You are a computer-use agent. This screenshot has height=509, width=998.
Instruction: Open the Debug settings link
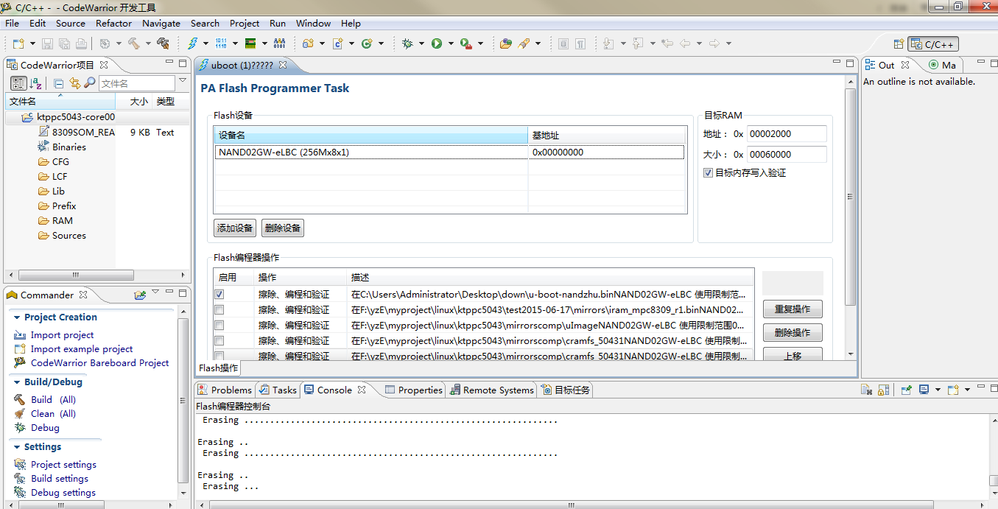[63, 493]
